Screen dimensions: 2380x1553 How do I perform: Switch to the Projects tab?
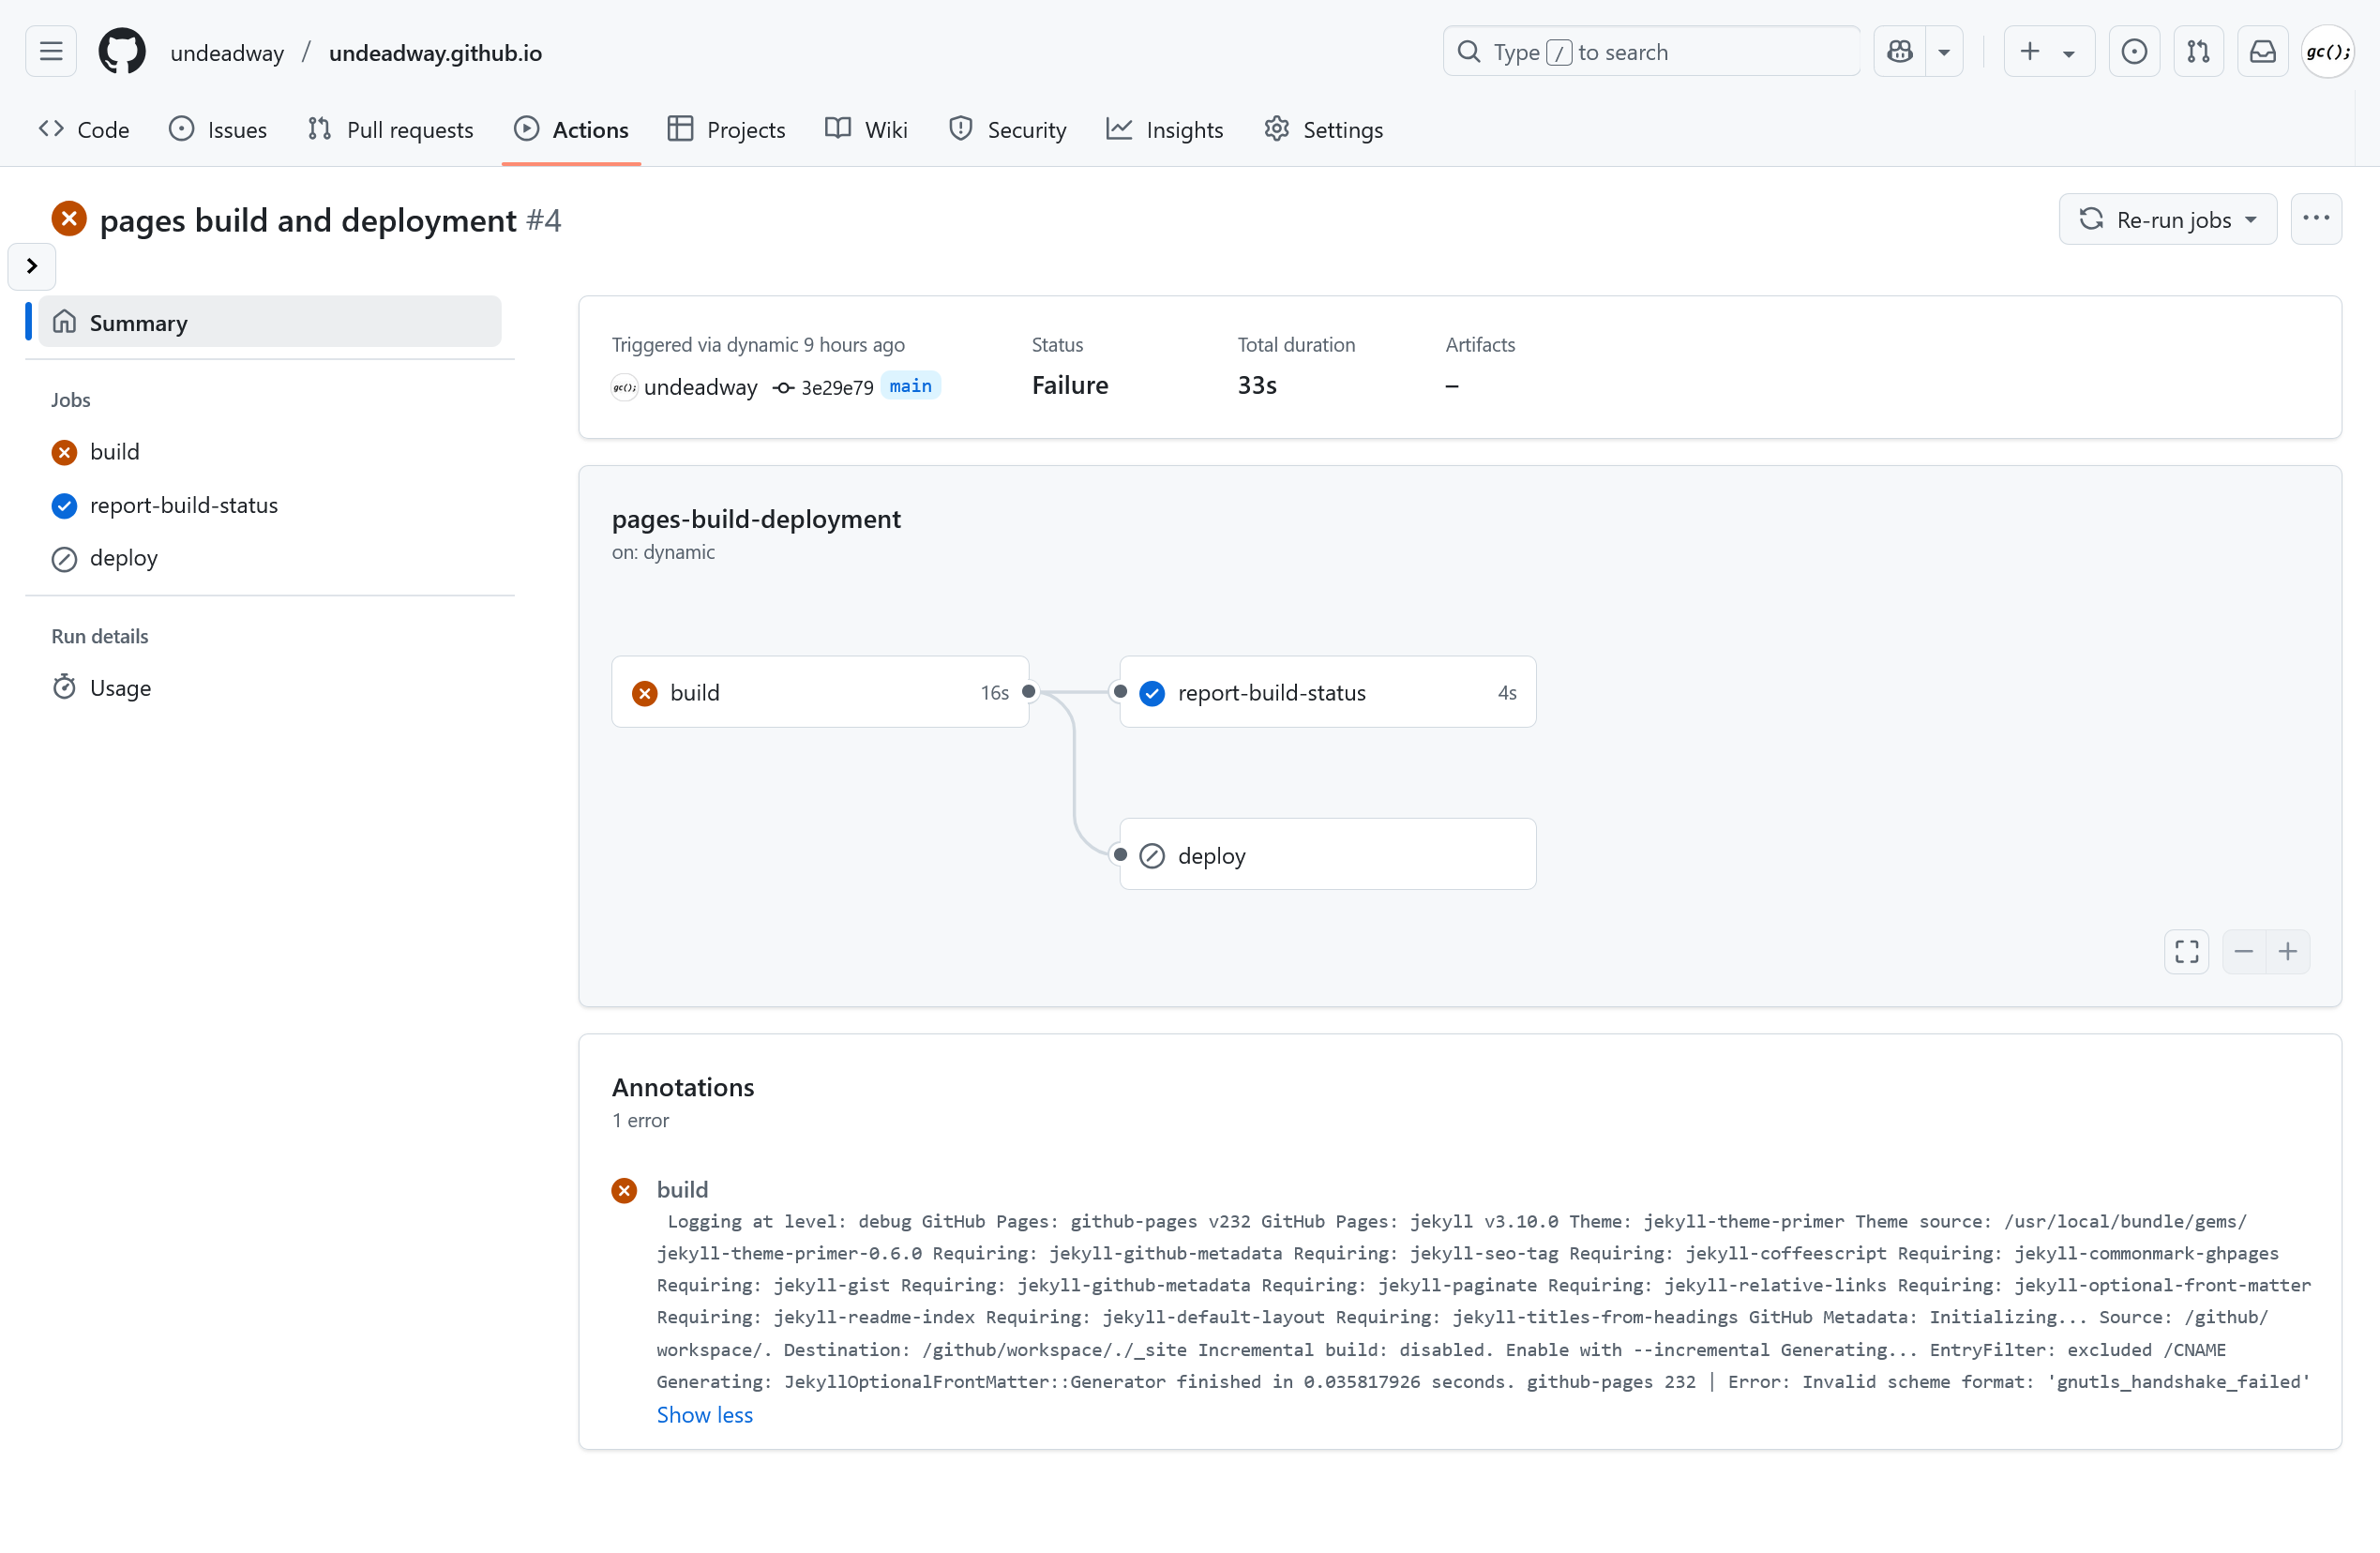coord(727,130)
